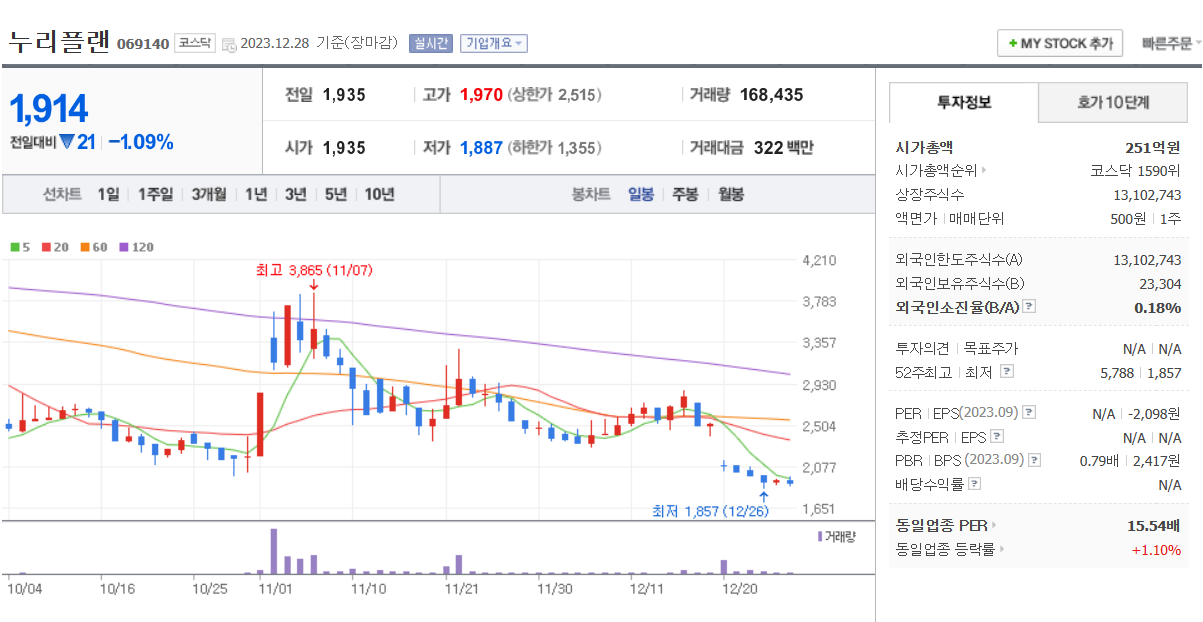
Task: Click the red 20-day moving average legend
Action: tap(55, 247)
